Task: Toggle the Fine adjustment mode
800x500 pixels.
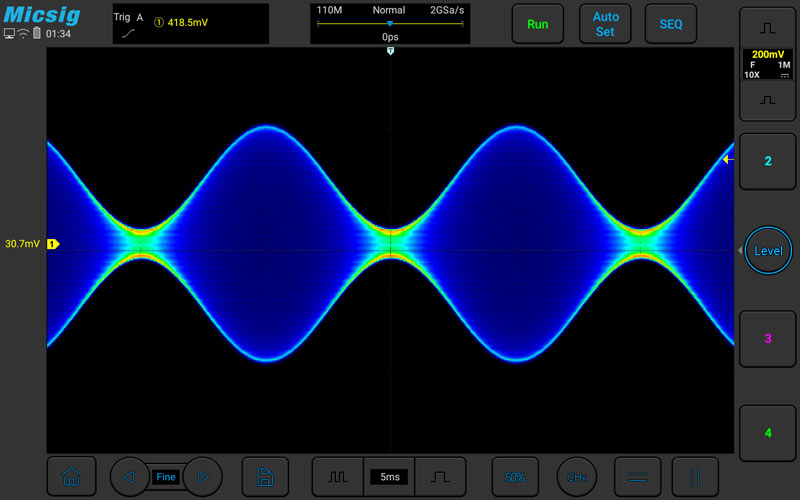Action: (166, 477)
